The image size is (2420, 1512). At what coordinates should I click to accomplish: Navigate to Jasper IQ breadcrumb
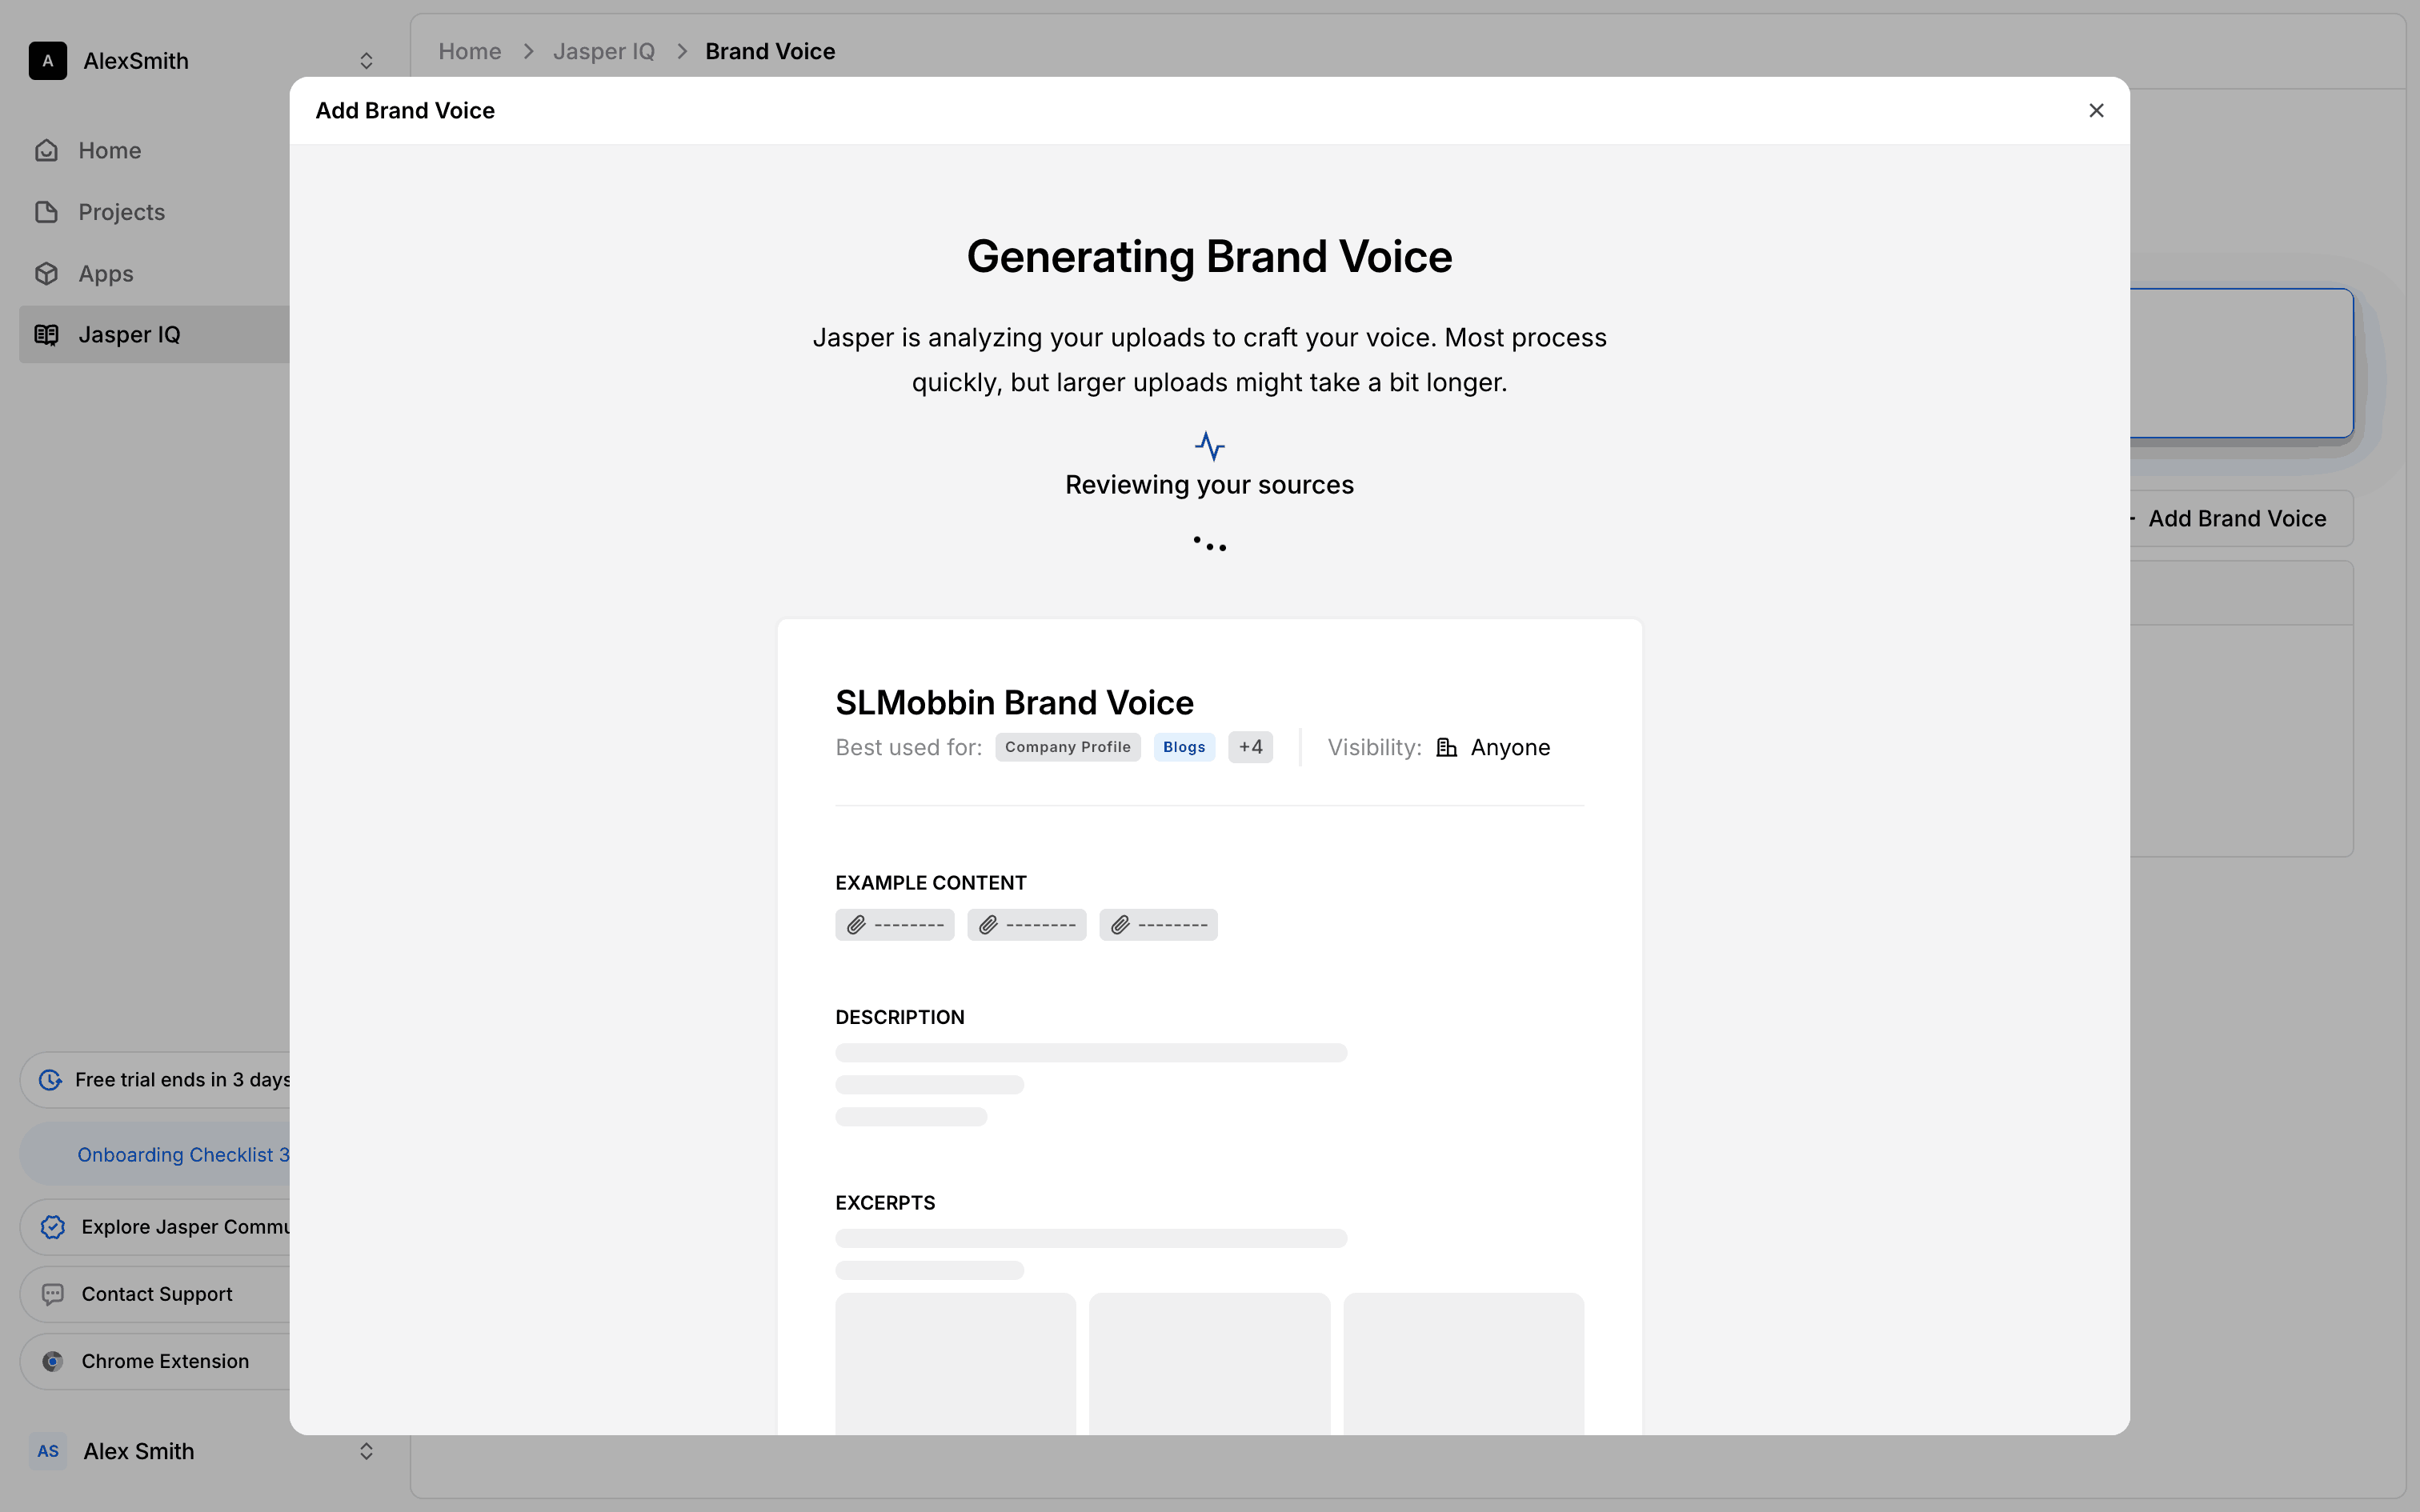coord(603,51)
